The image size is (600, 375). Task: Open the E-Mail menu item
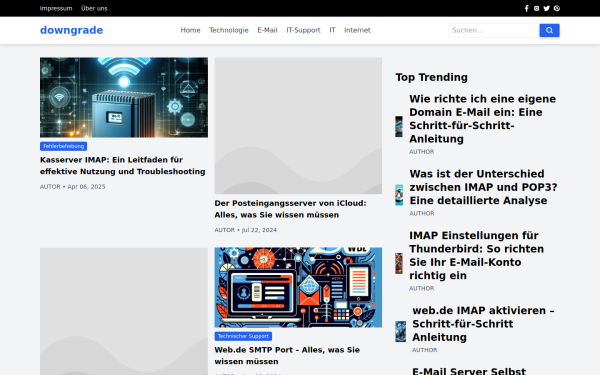coord(267,30)
